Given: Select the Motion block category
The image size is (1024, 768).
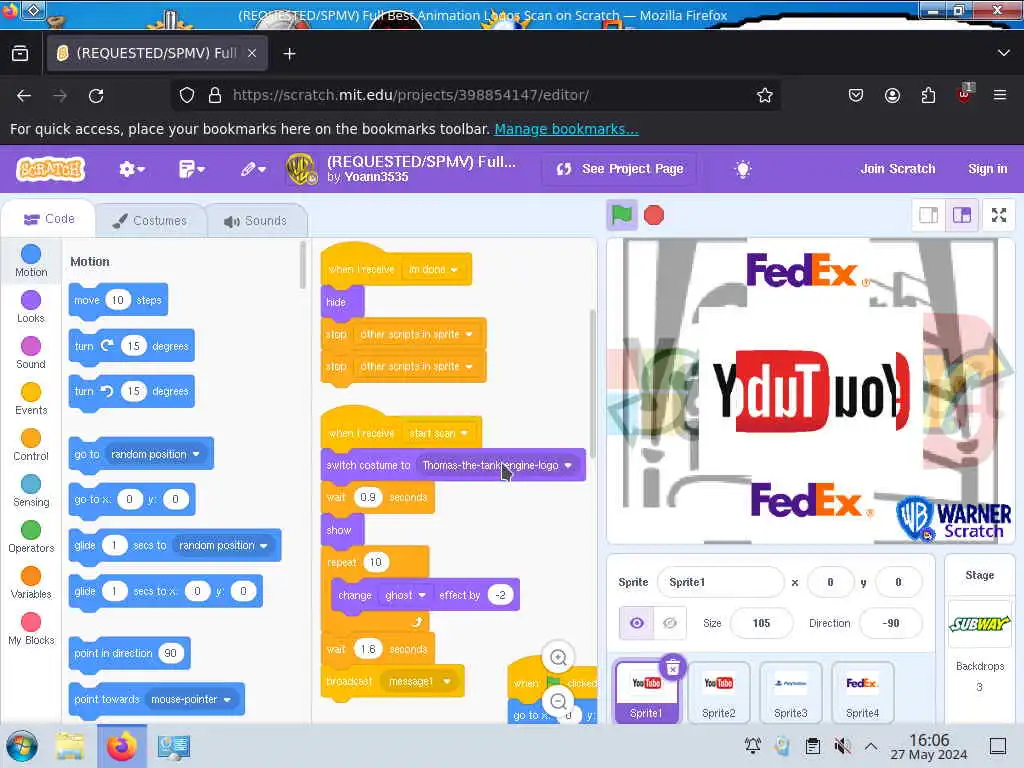Looking at the screenshot, I should [31, 261].
